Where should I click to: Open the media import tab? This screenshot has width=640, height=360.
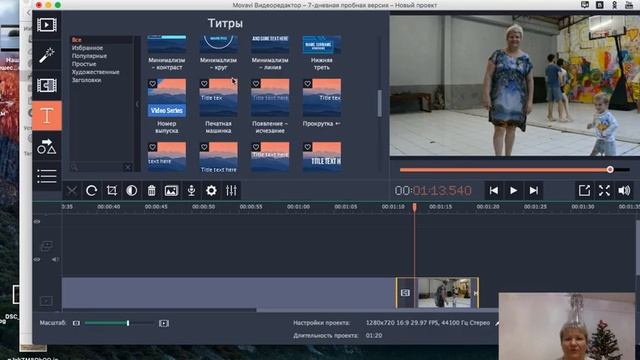click(47, 25)
